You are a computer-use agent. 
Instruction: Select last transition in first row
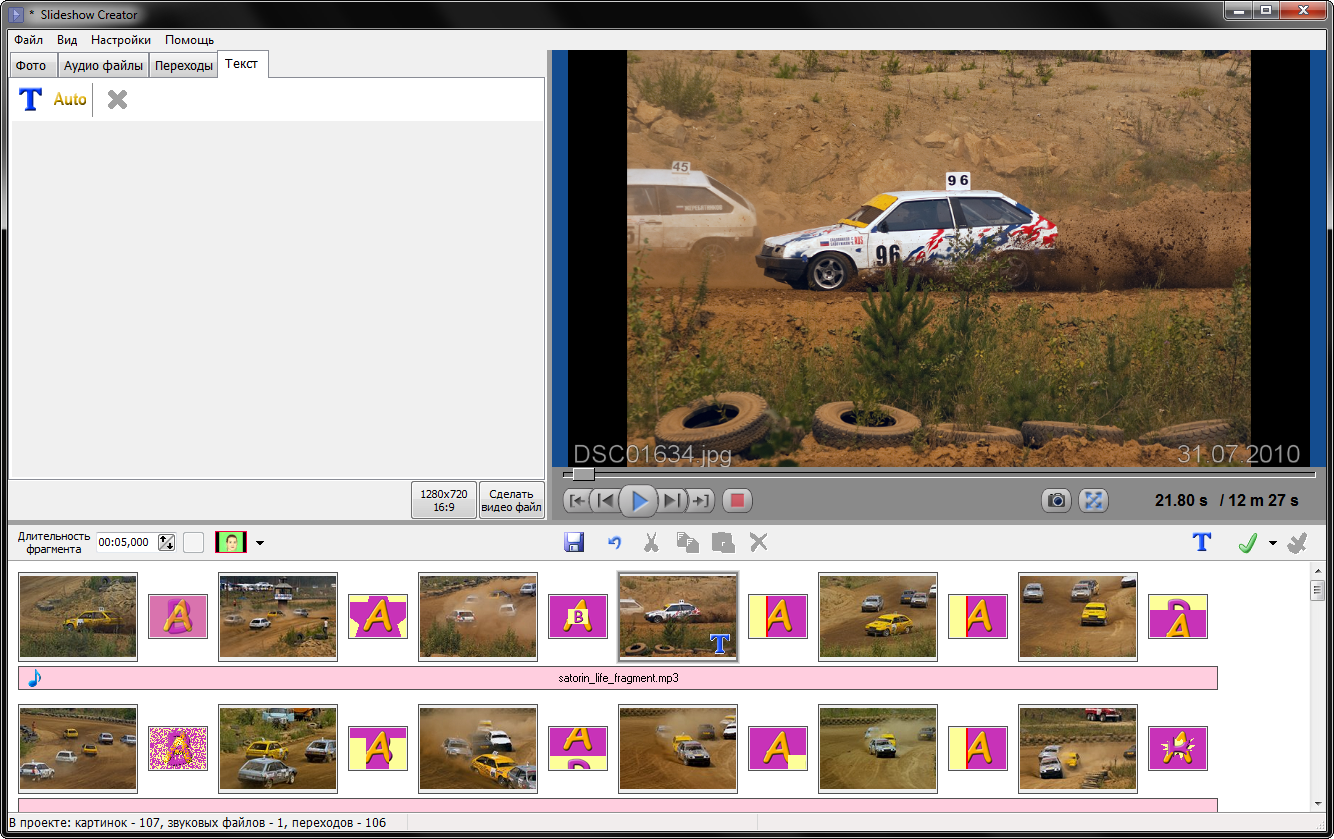coord(1178,617)
